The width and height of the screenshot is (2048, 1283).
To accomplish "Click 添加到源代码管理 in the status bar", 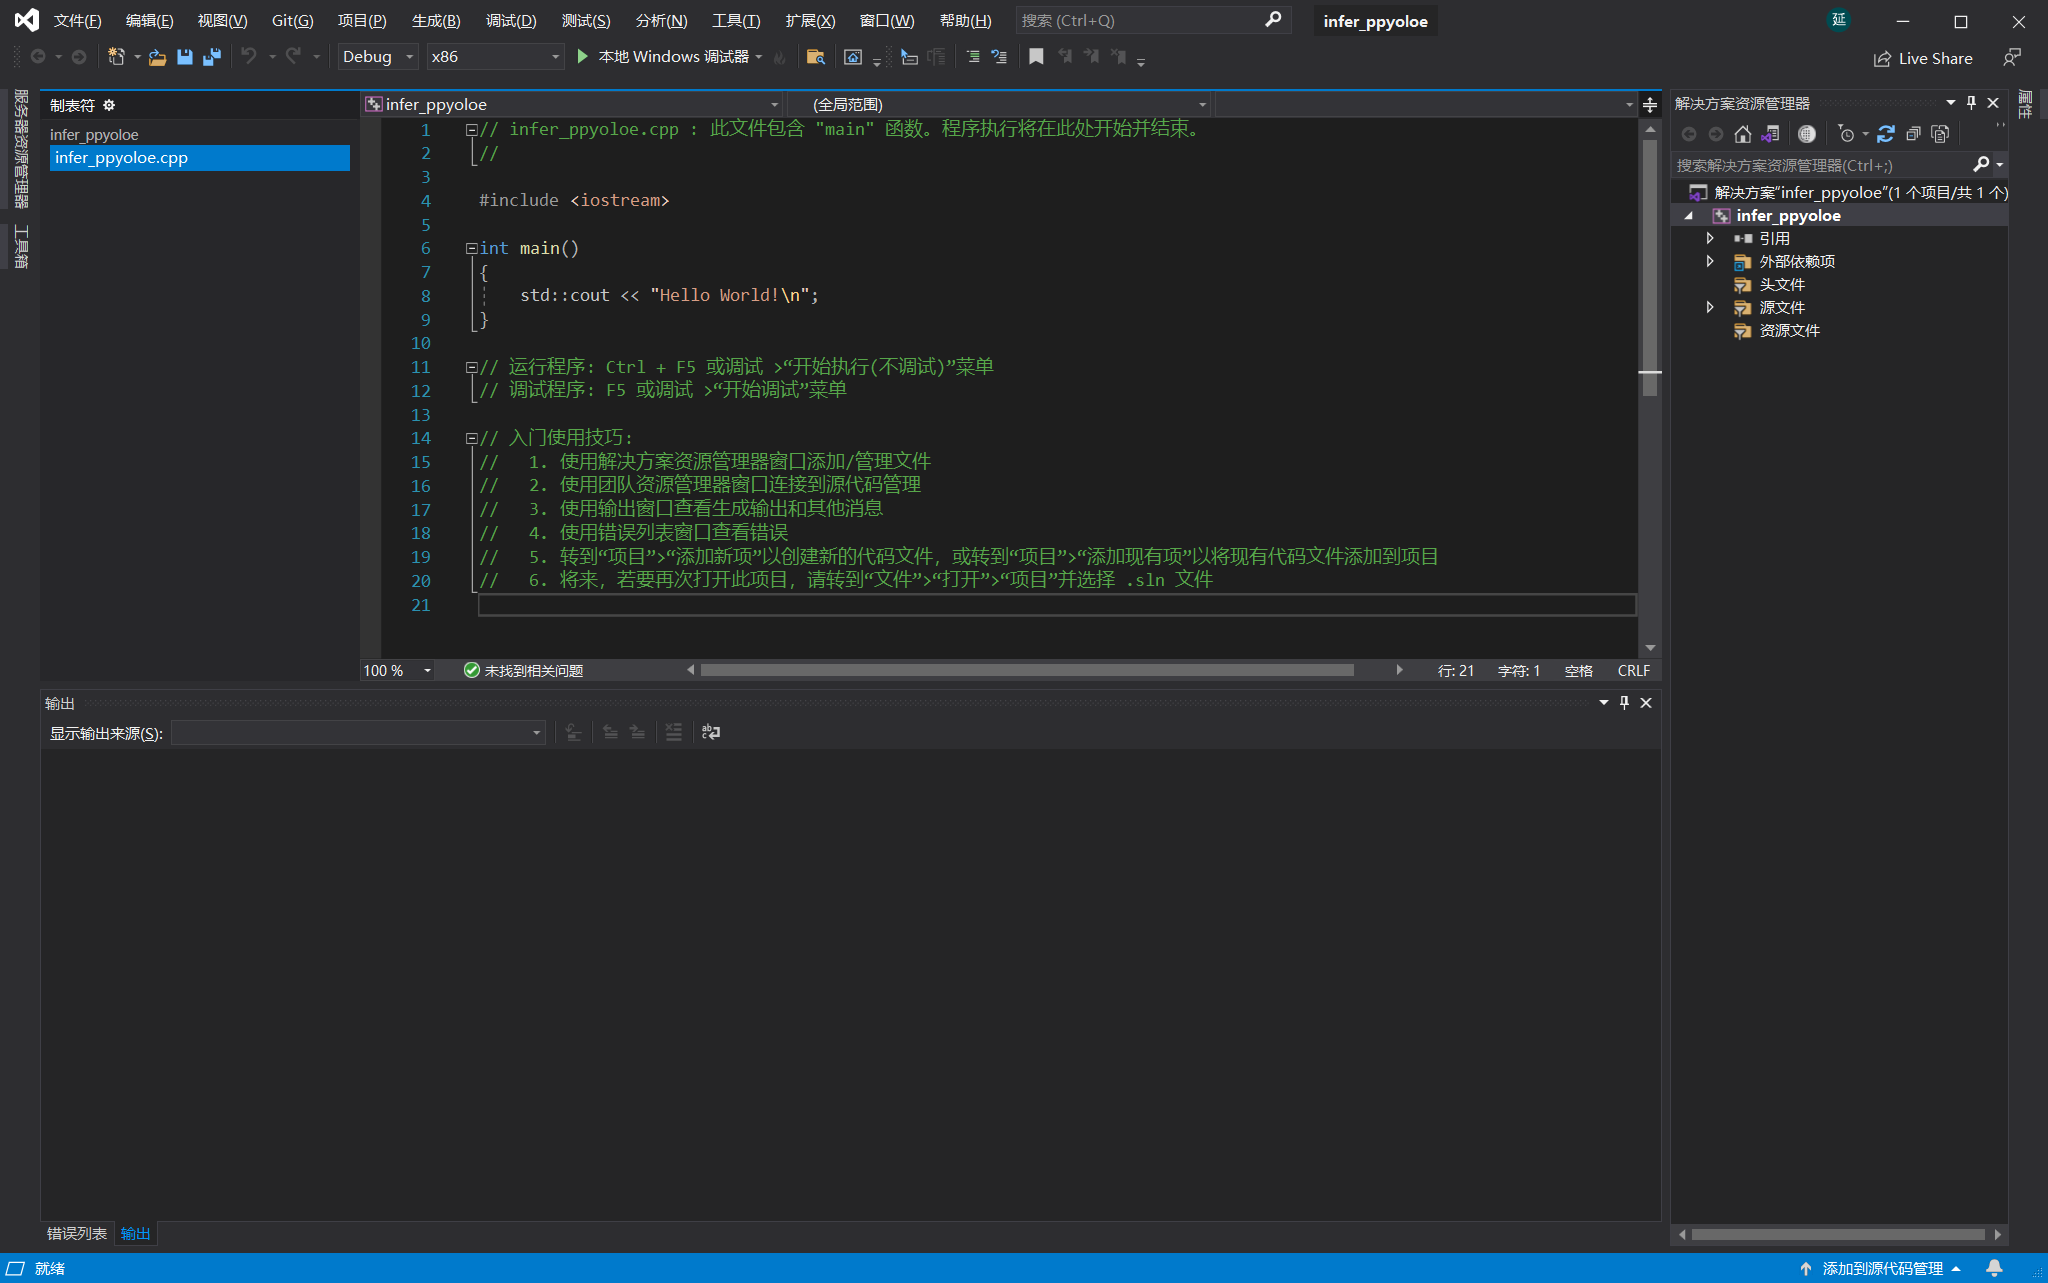I will tap(1881, 1268).
